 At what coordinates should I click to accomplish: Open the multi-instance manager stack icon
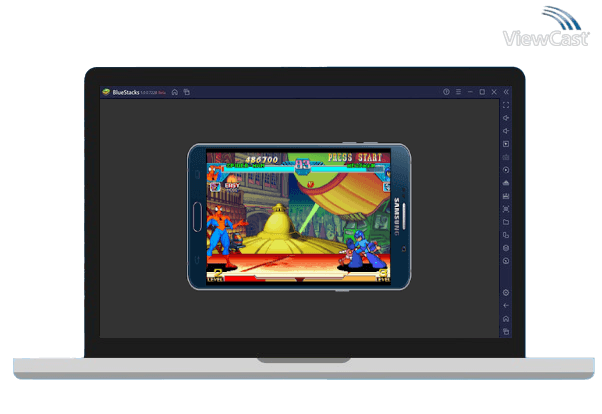(506, 248)
